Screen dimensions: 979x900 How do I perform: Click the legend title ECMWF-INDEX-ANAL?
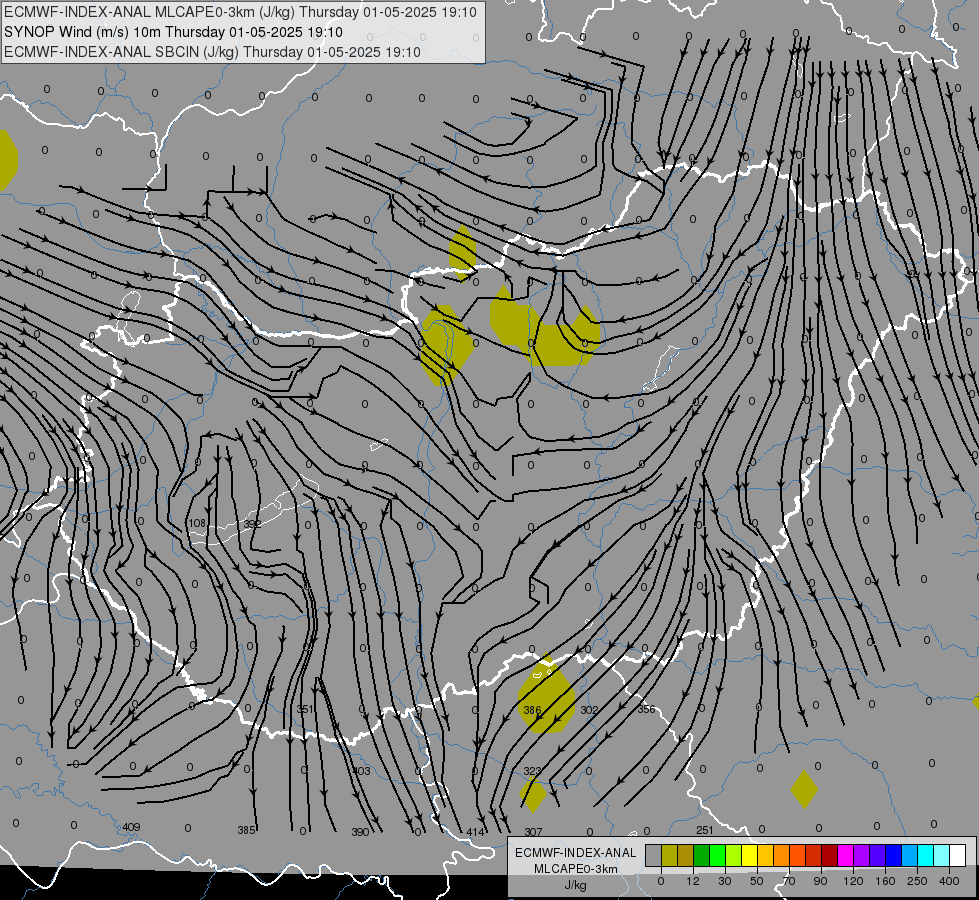[x=576, y=853]
